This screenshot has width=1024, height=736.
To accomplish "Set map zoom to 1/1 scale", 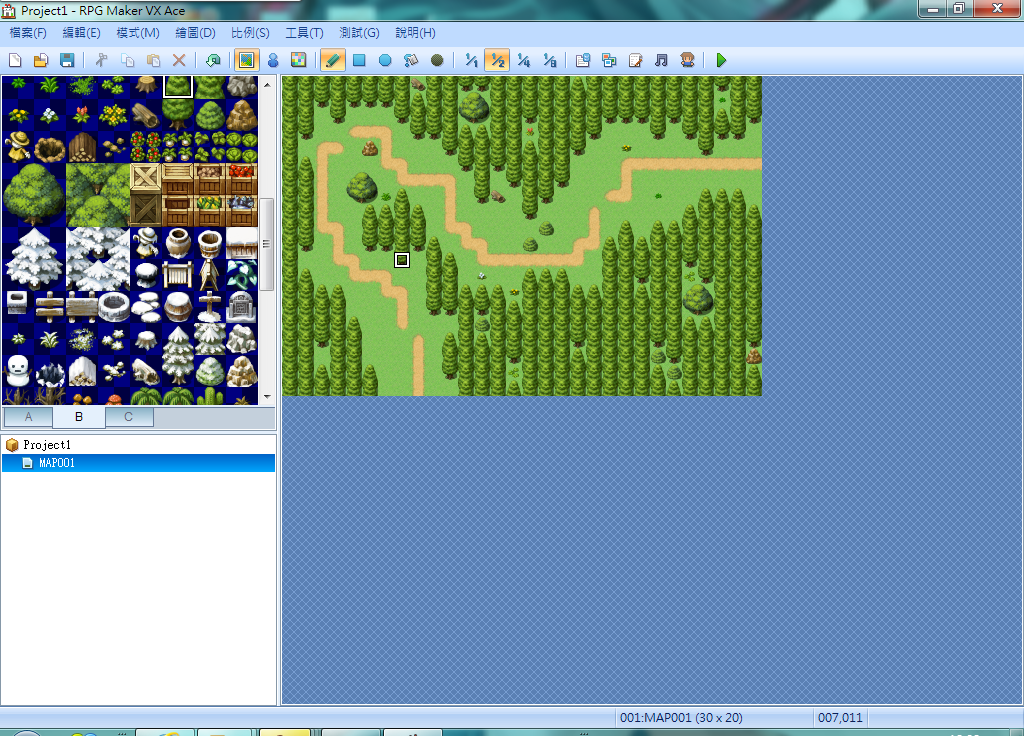I will point(471,61).
